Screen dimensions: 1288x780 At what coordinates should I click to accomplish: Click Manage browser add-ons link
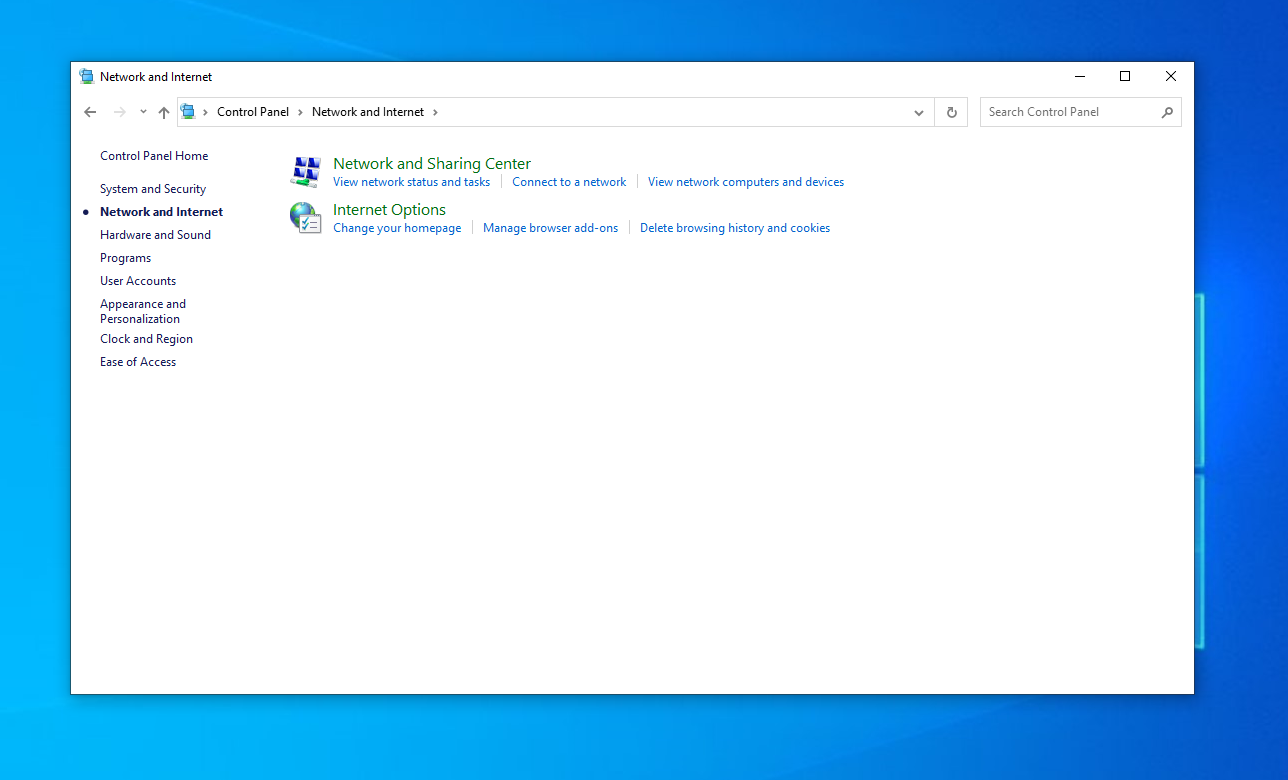click(x=550, y=228)
